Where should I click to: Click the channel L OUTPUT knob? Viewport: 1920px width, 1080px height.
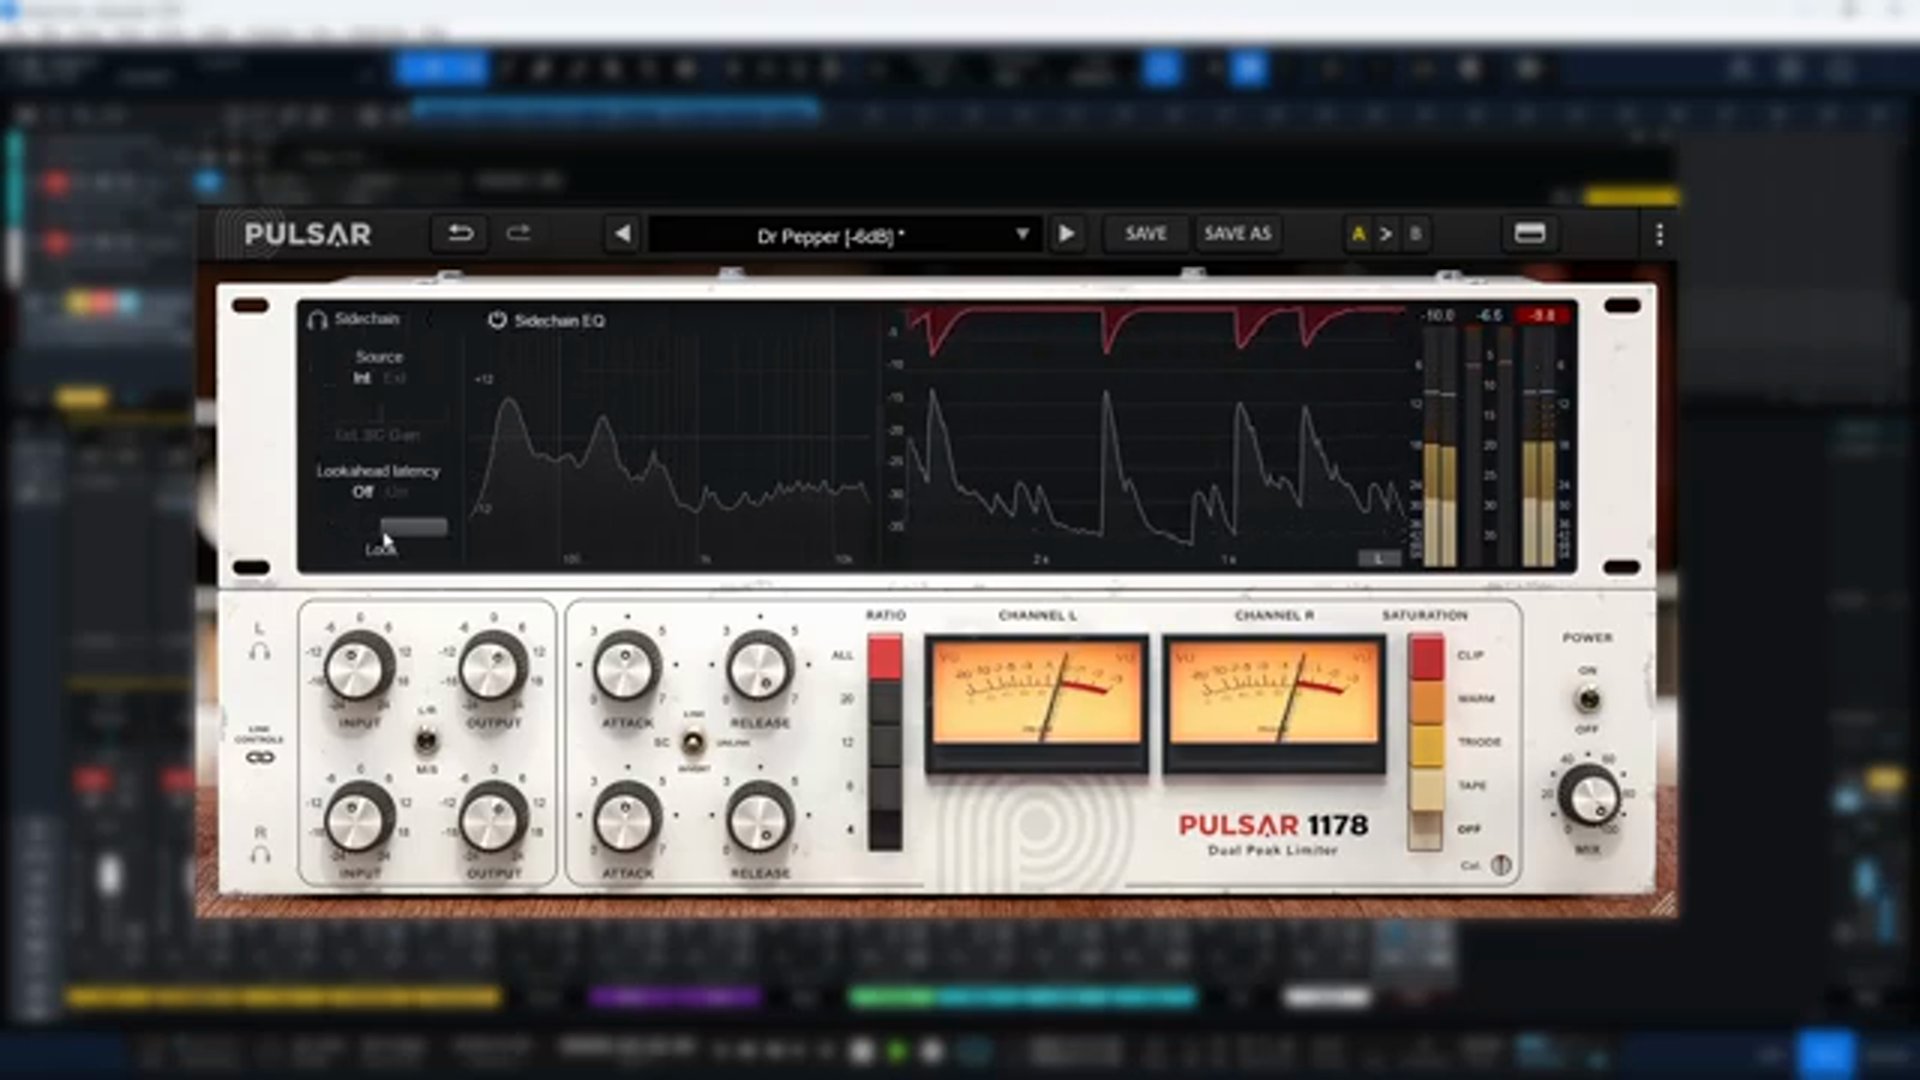coord(493,666)
